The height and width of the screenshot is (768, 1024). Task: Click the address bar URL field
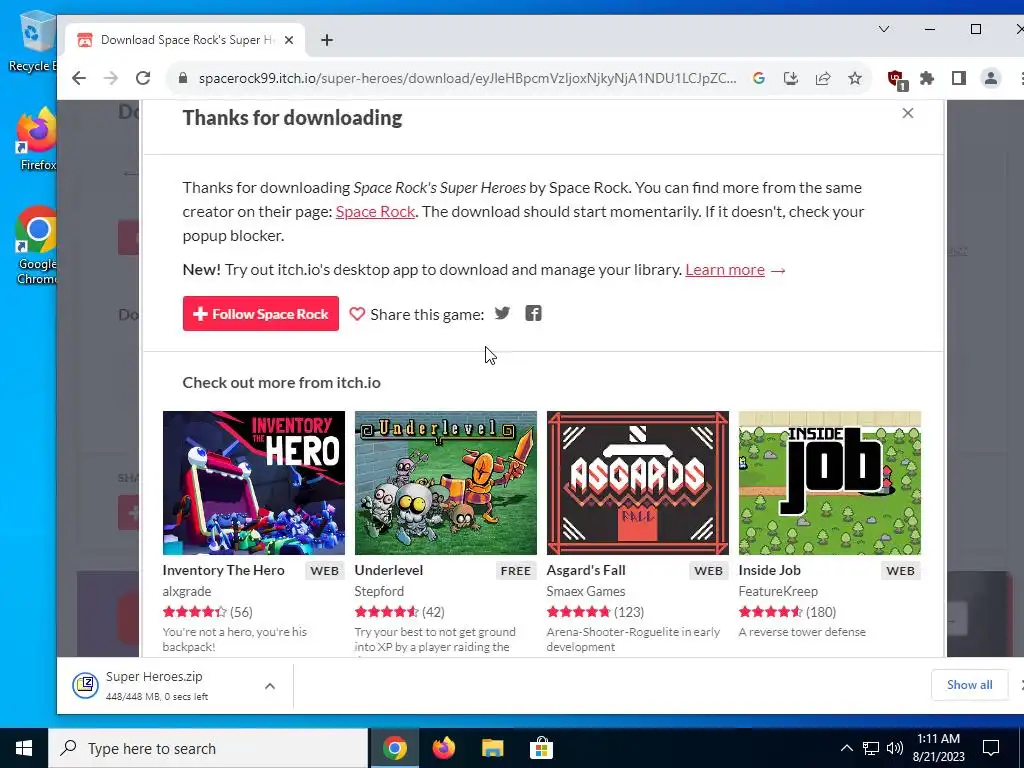[468, 78]
